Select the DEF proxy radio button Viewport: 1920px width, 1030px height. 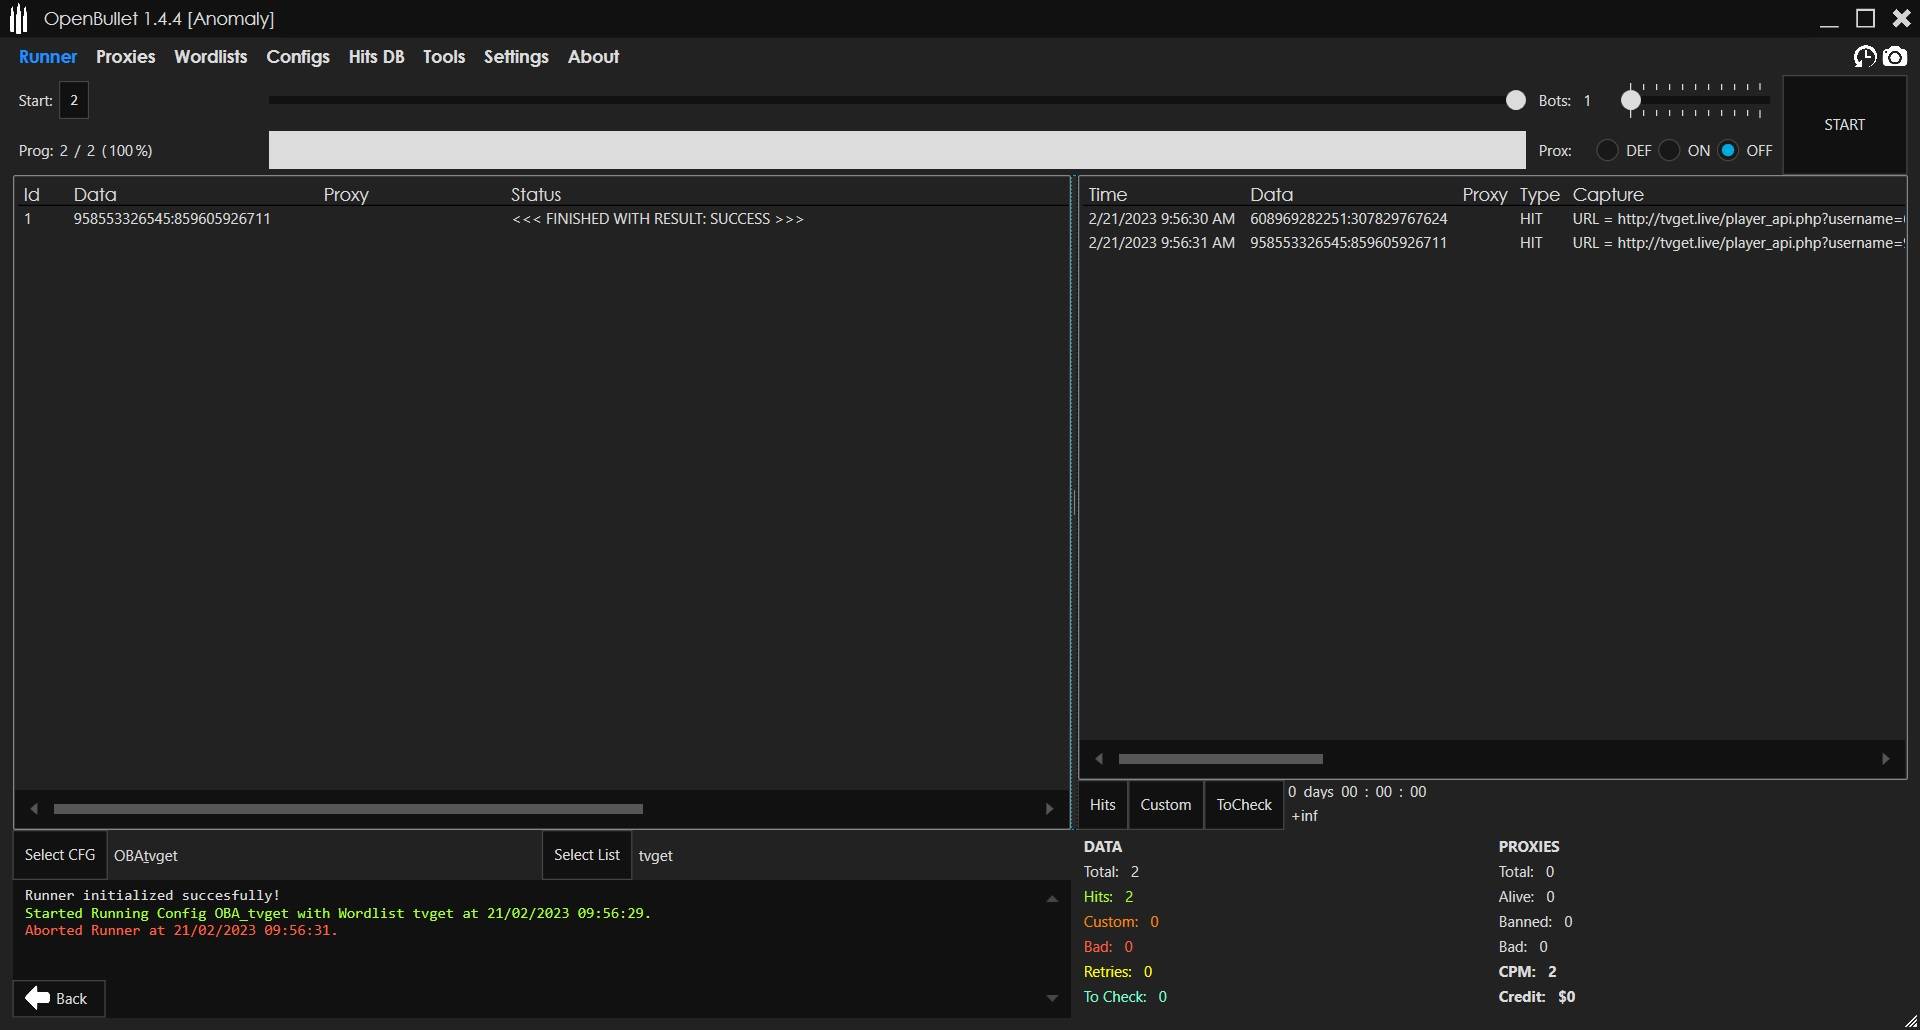tap(1607, 151)
